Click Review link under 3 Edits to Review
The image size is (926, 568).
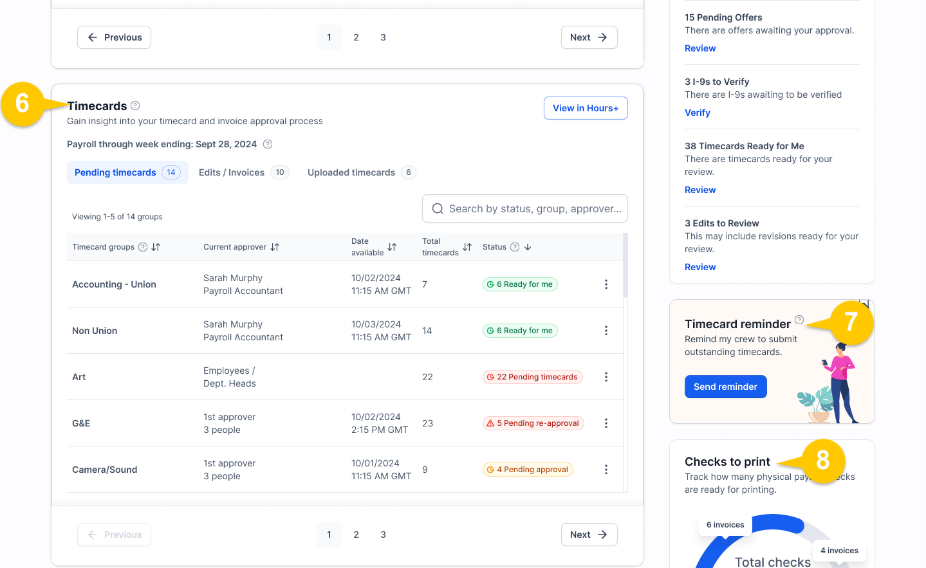click(x=700, y=267)
